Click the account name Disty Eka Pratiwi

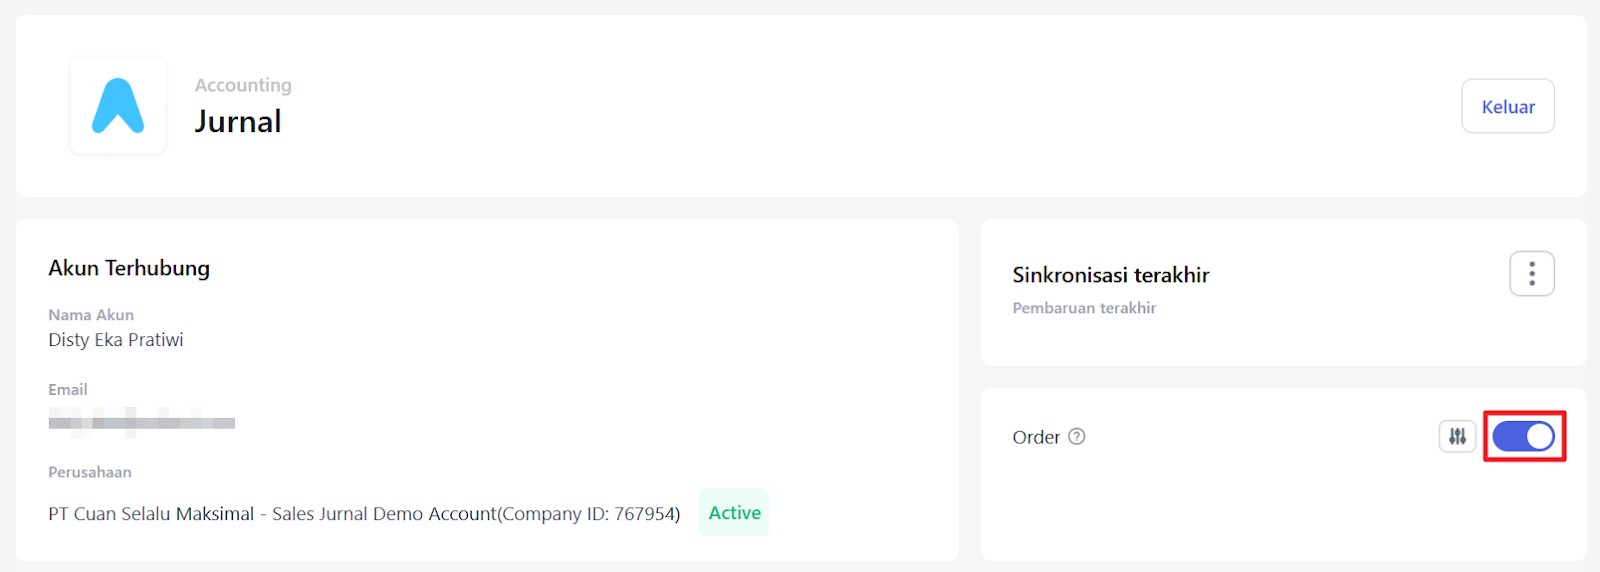116,340
